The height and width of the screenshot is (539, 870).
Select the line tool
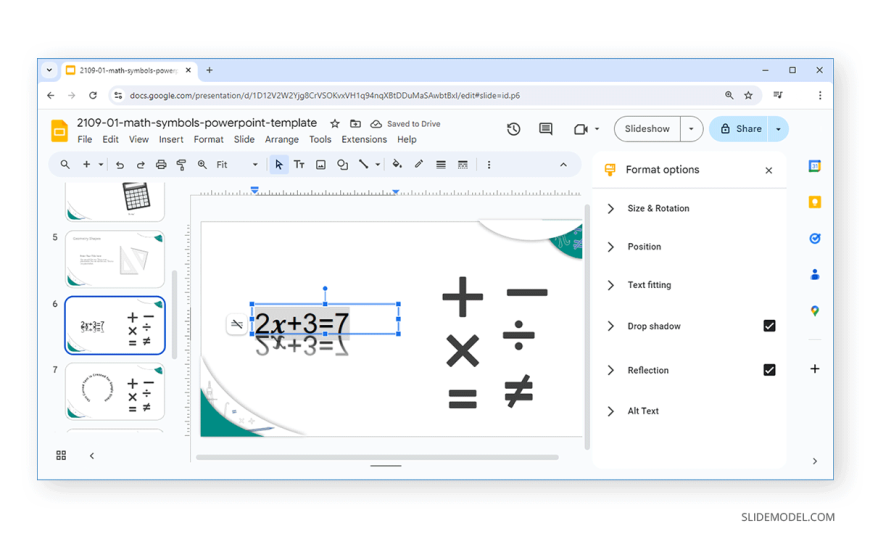pyautogui.click(x=363, y=165)
